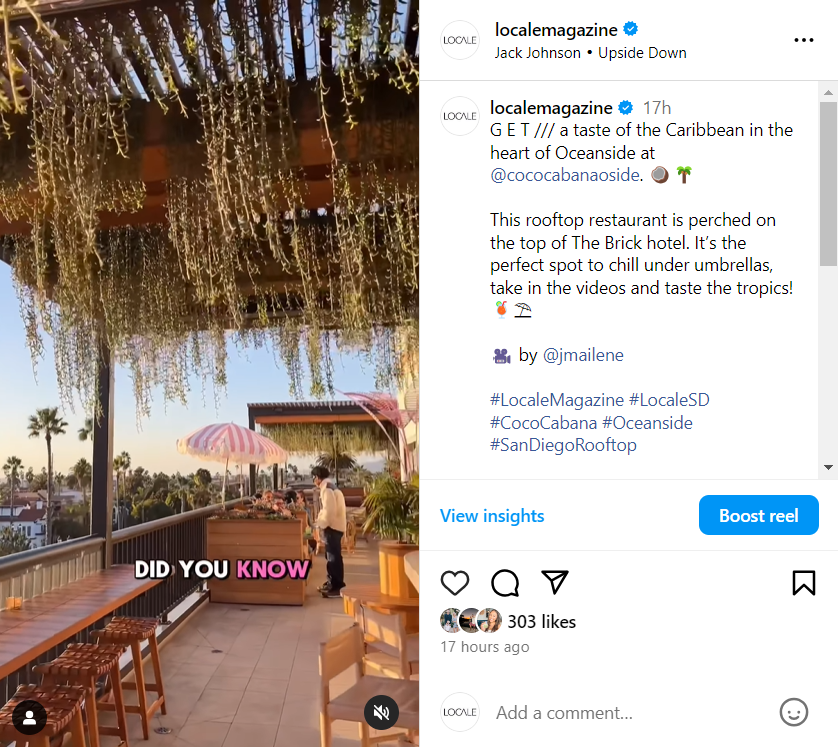838x747 pixels.
Task: Open Locale profile picture in header
Action: 461,40
